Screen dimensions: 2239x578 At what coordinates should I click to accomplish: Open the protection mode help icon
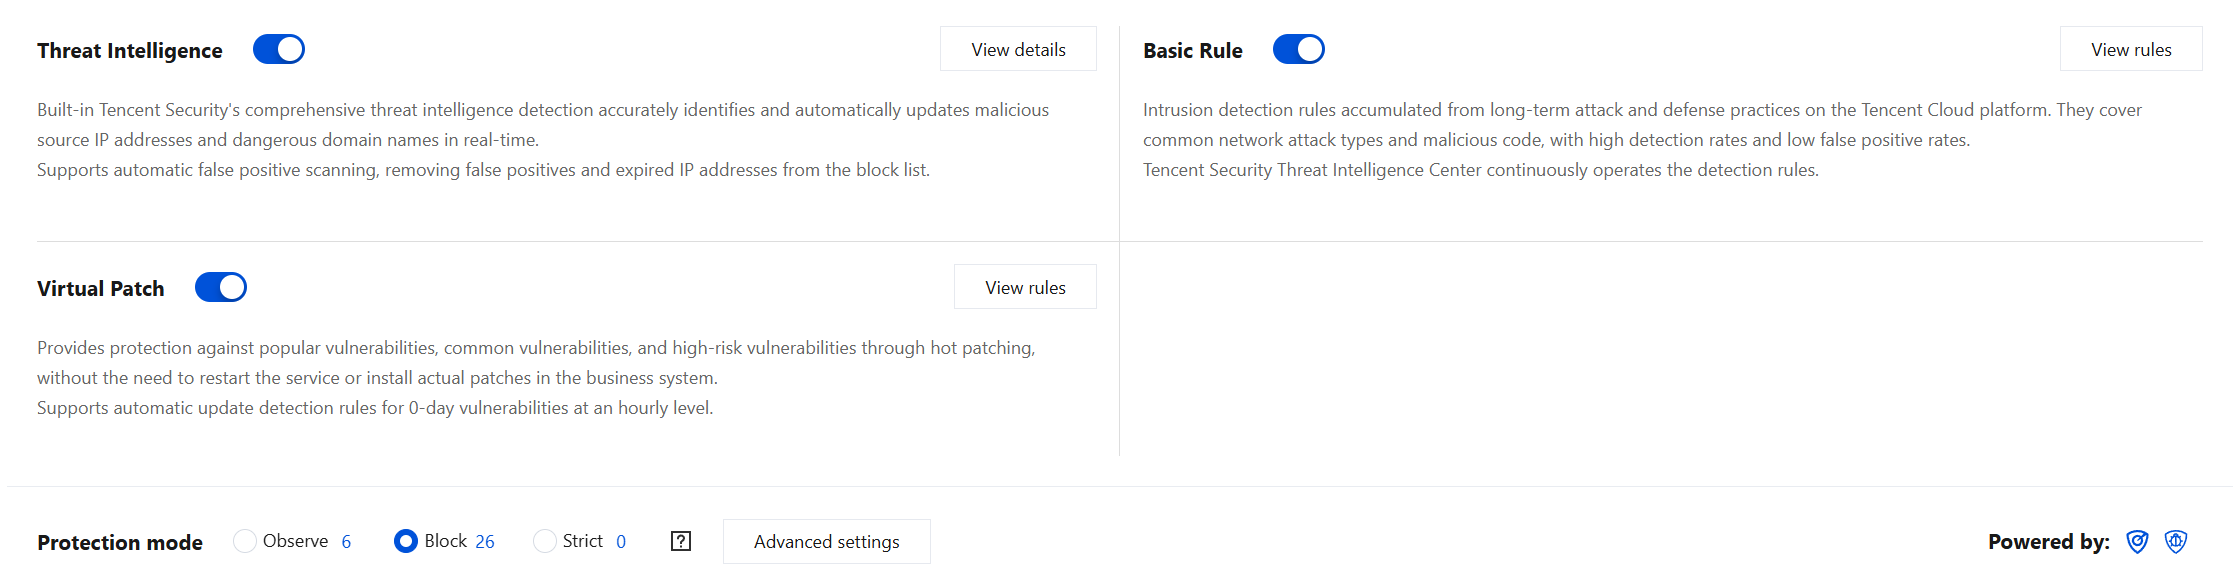click(x=681, y=541)
